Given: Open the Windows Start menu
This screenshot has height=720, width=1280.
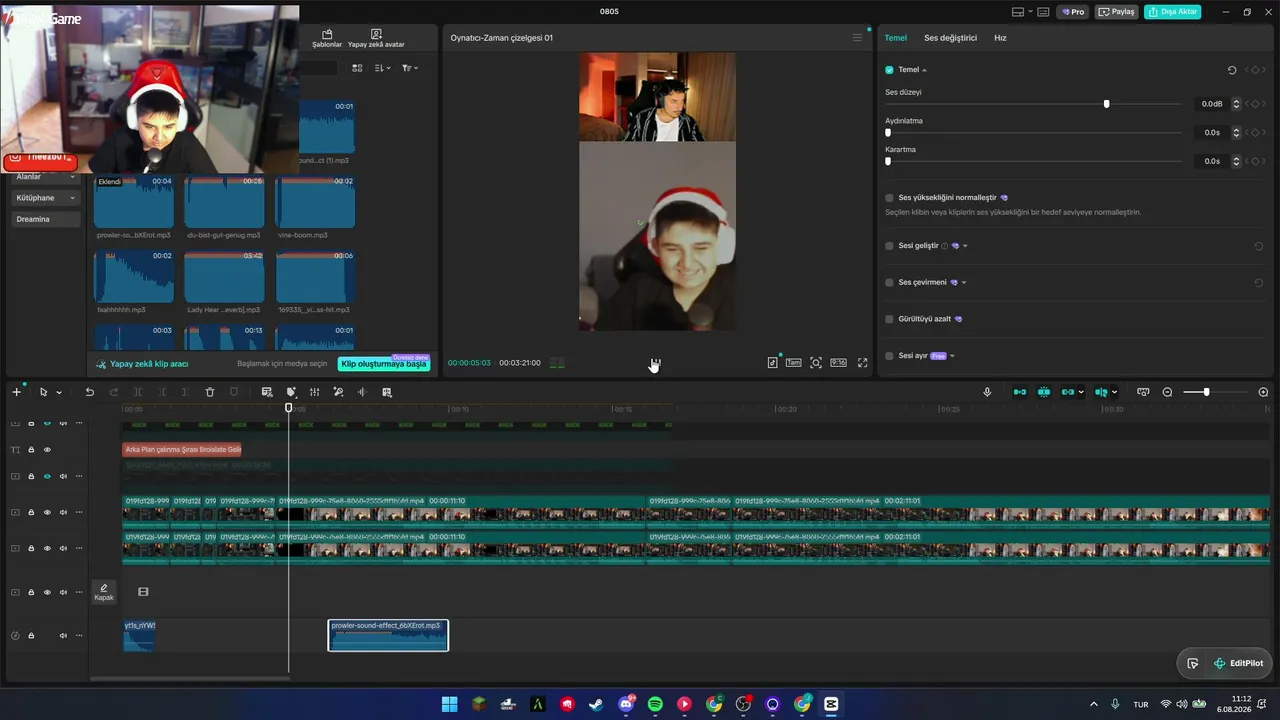Looking at the screenshot, I should (x=450, y=704).
